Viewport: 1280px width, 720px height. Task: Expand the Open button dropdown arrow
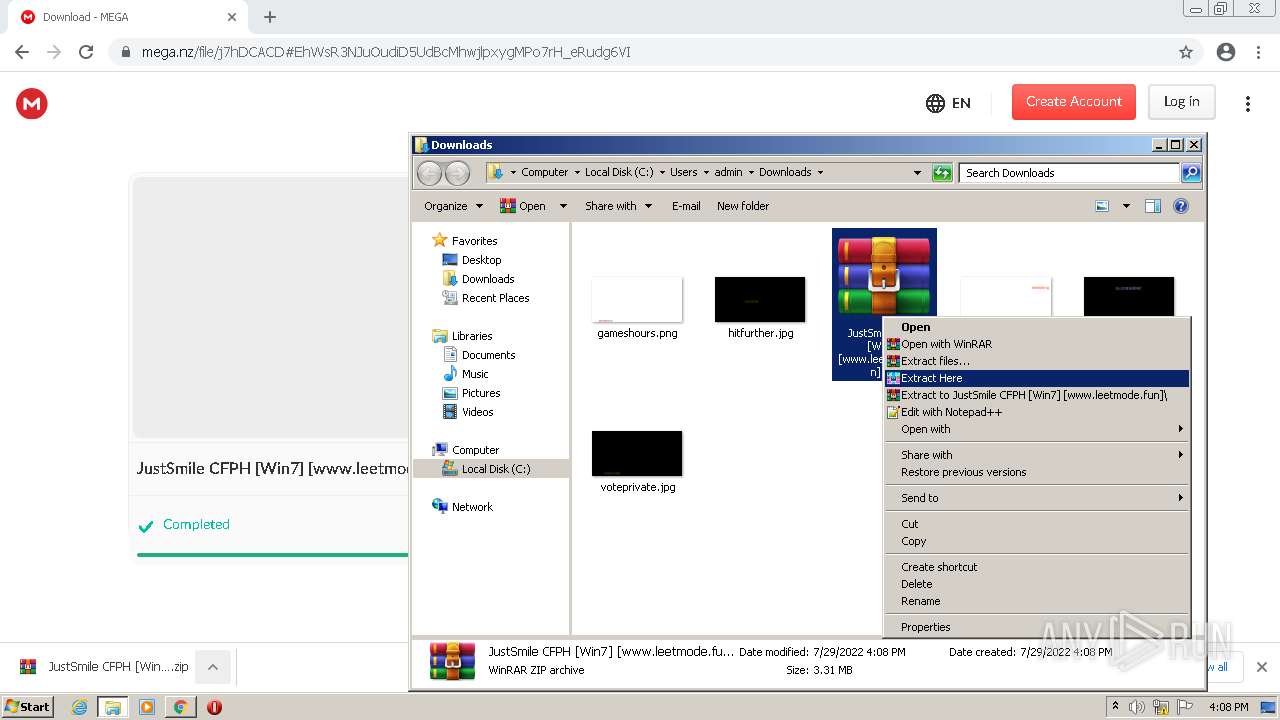click(563, 206)
